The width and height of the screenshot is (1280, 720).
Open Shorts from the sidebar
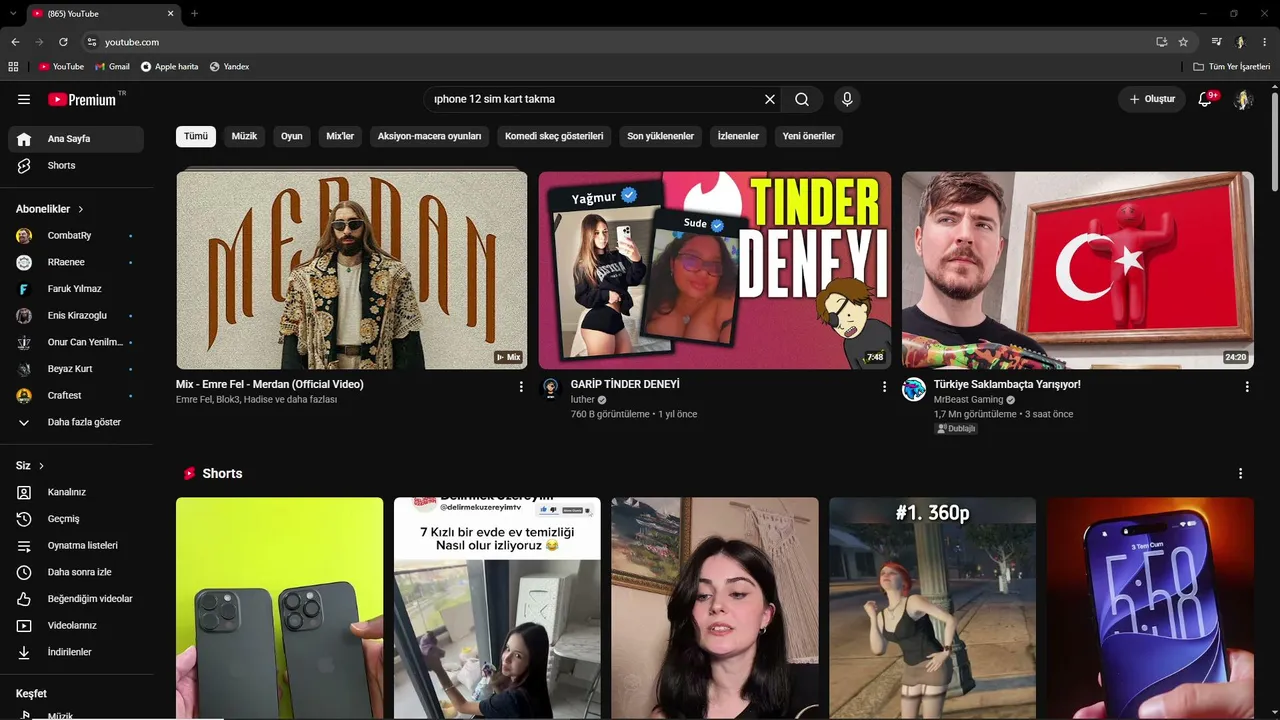[x=76, y=166]
